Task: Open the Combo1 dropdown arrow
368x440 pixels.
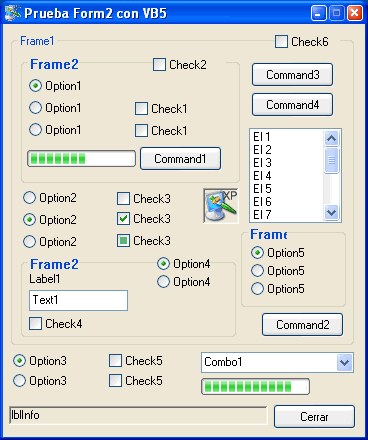Action: (344, 362)
